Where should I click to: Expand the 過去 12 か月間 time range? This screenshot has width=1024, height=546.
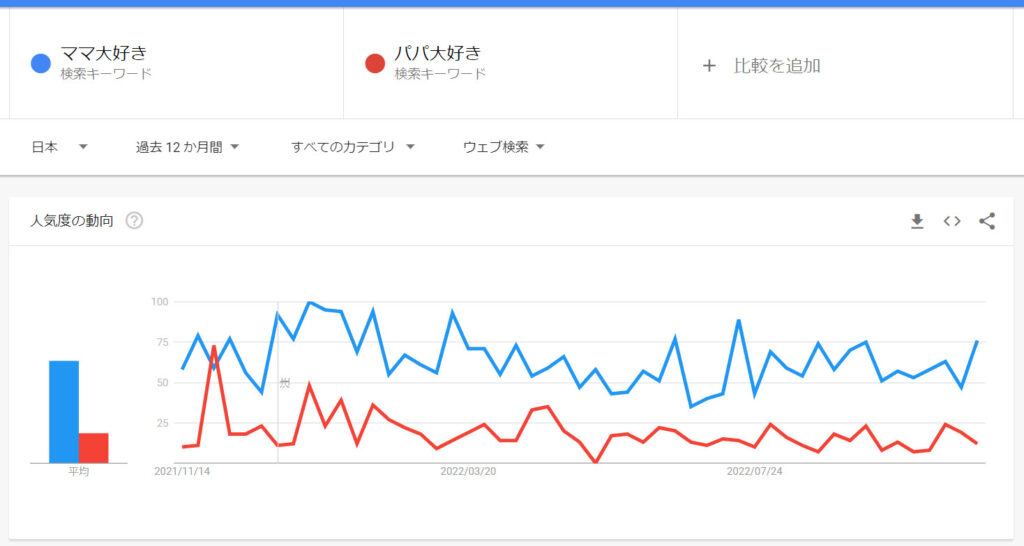(188, 147)
